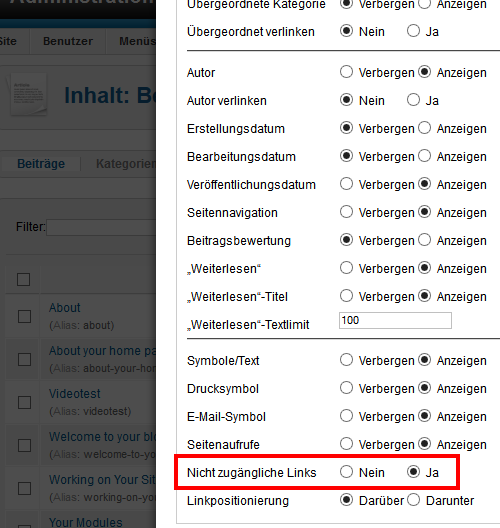500x528 pixels.
Task: Switch to the Beiträge tab
Action: 41,164
